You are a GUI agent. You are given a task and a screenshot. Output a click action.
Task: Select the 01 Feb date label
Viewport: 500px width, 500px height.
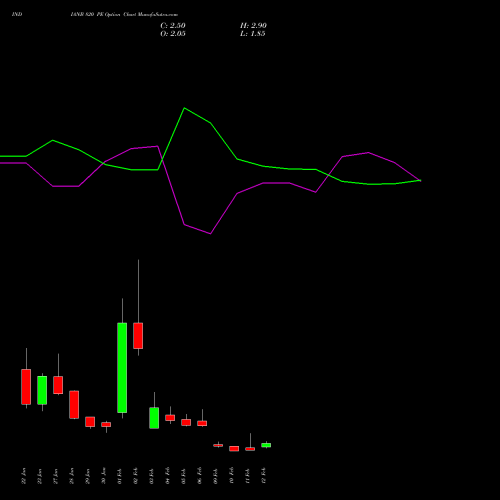(120, 476)
